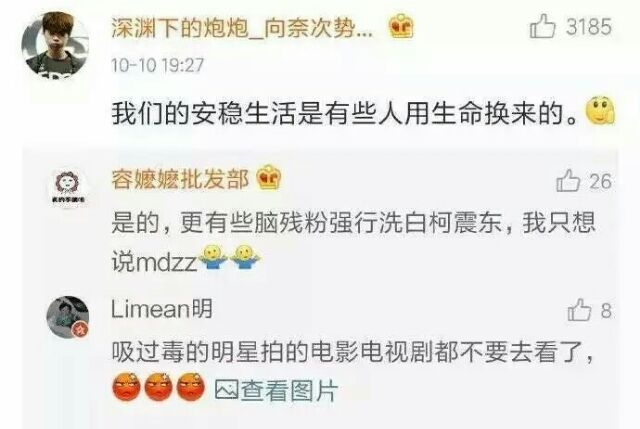
Task: Open the top commenter's avatar profile
Action: (55, 44)
